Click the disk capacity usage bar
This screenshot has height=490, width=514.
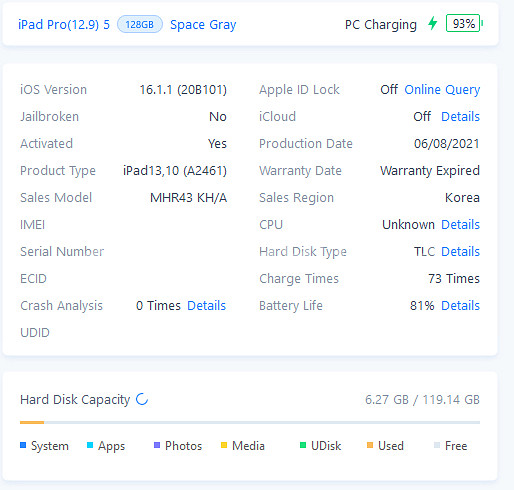pos(250,422)
